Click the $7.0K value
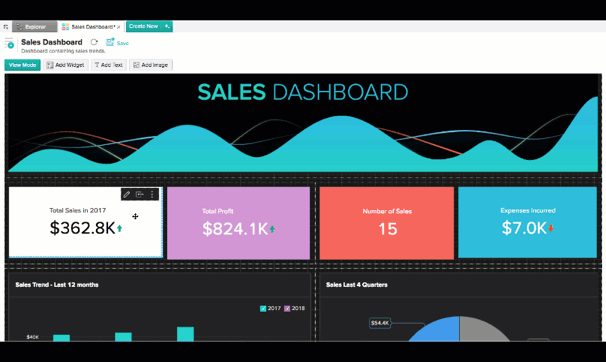This screenshot has height=362, width=606. coord(524,228)
